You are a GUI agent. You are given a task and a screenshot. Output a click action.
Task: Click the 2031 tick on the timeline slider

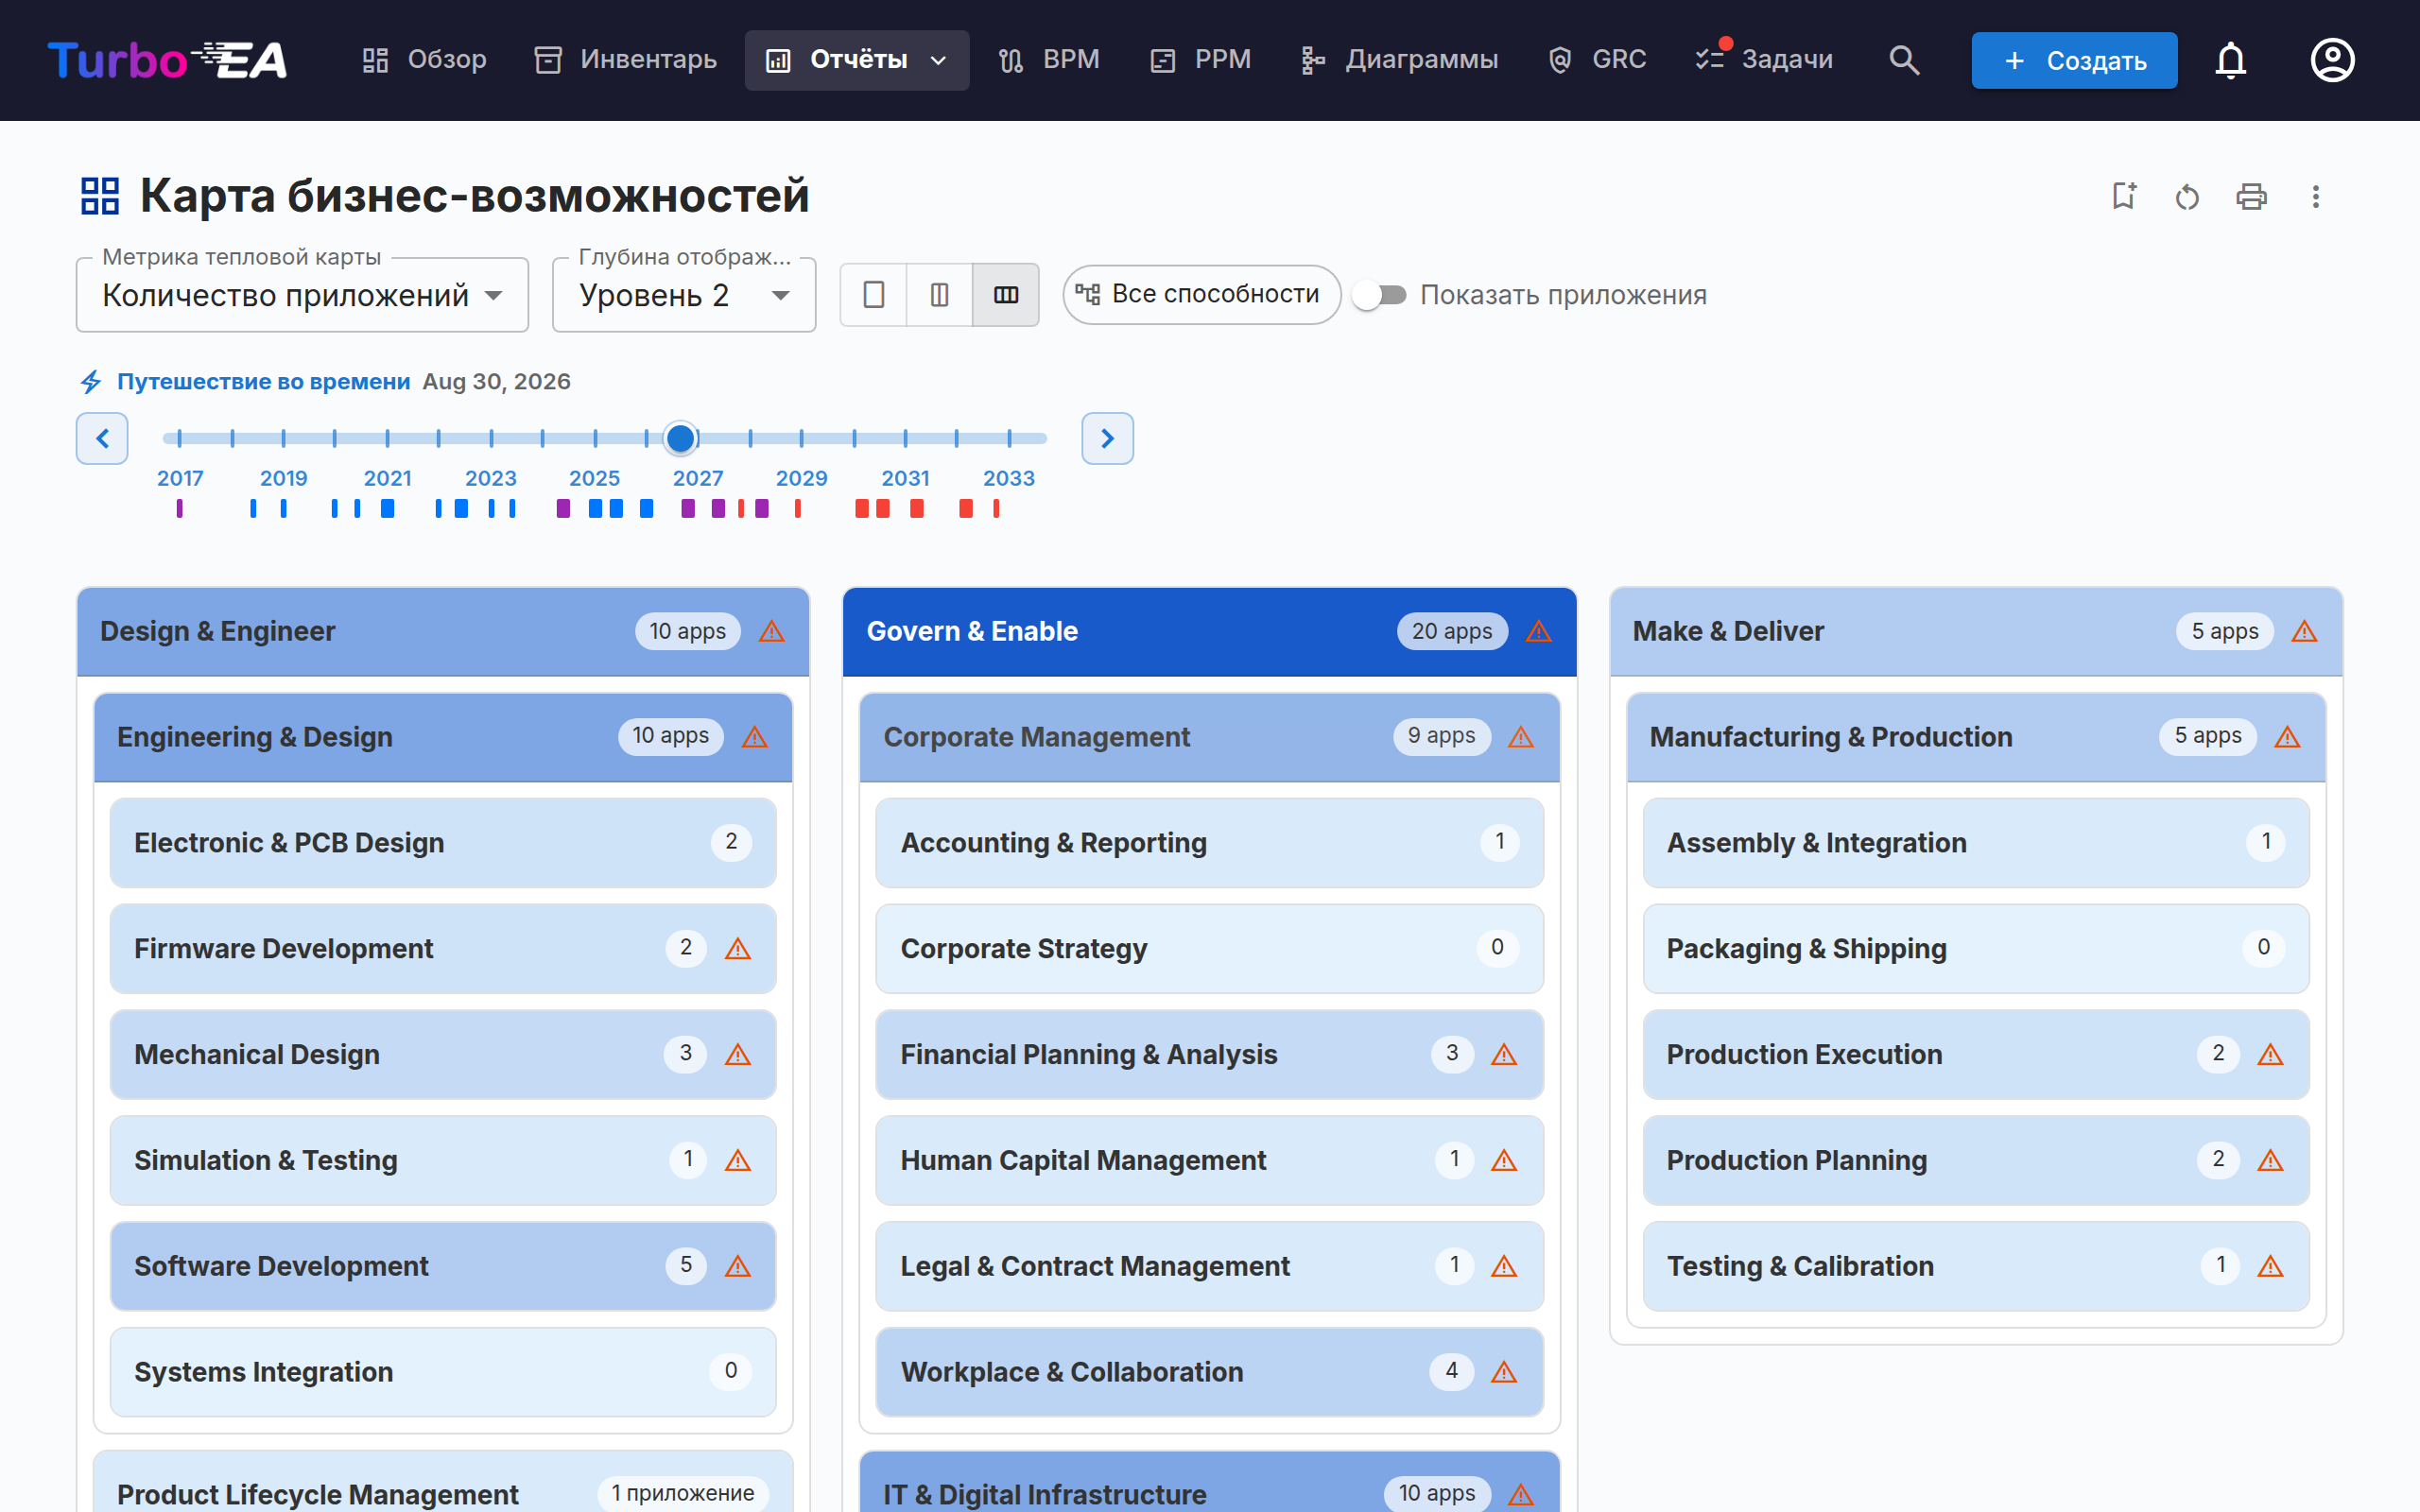click(905, 438)
